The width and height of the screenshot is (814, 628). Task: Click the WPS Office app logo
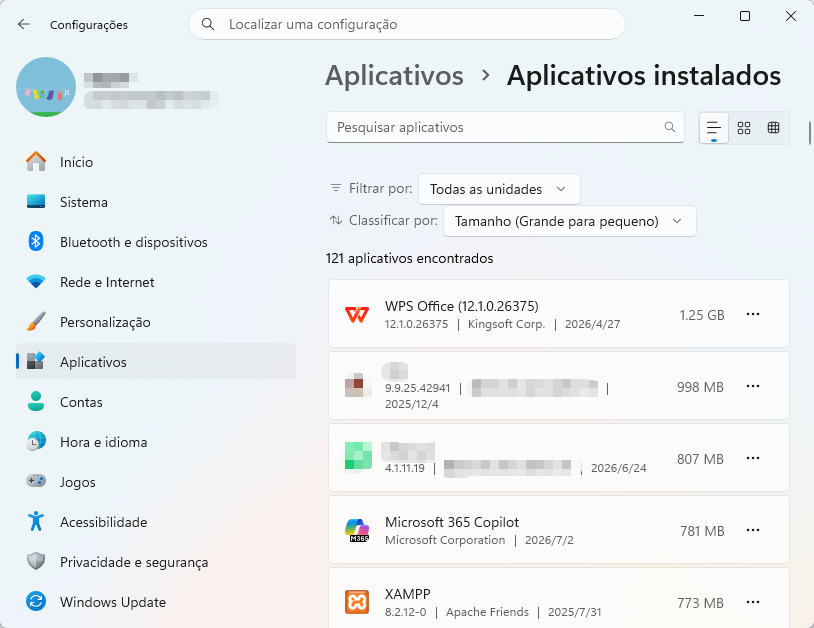357,315
